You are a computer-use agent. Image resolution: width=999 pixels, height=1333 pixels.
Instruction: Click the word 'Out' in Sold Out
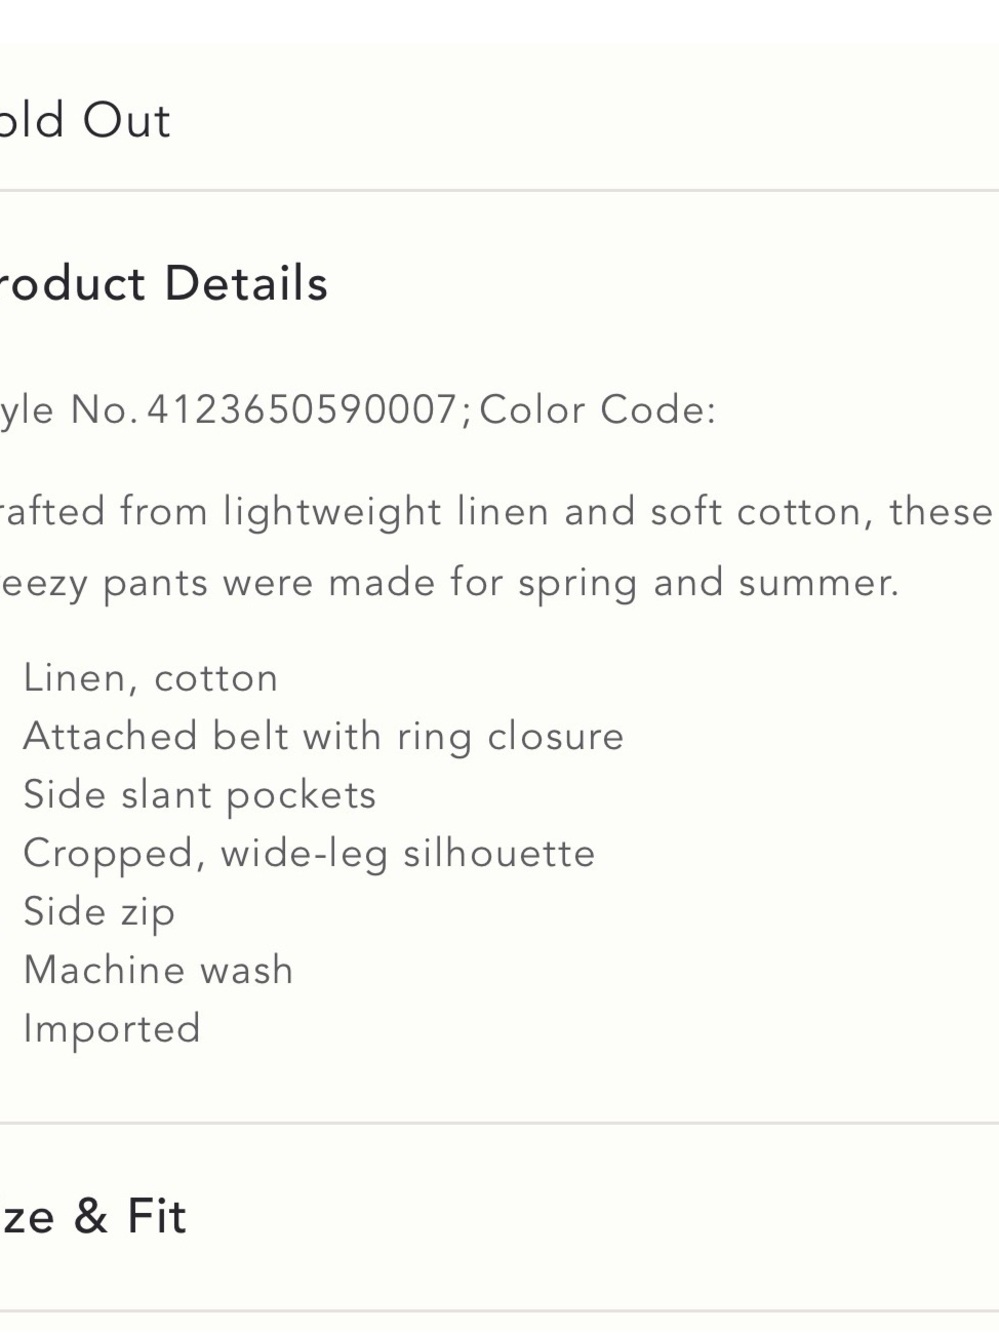click(x=127, y=121)
